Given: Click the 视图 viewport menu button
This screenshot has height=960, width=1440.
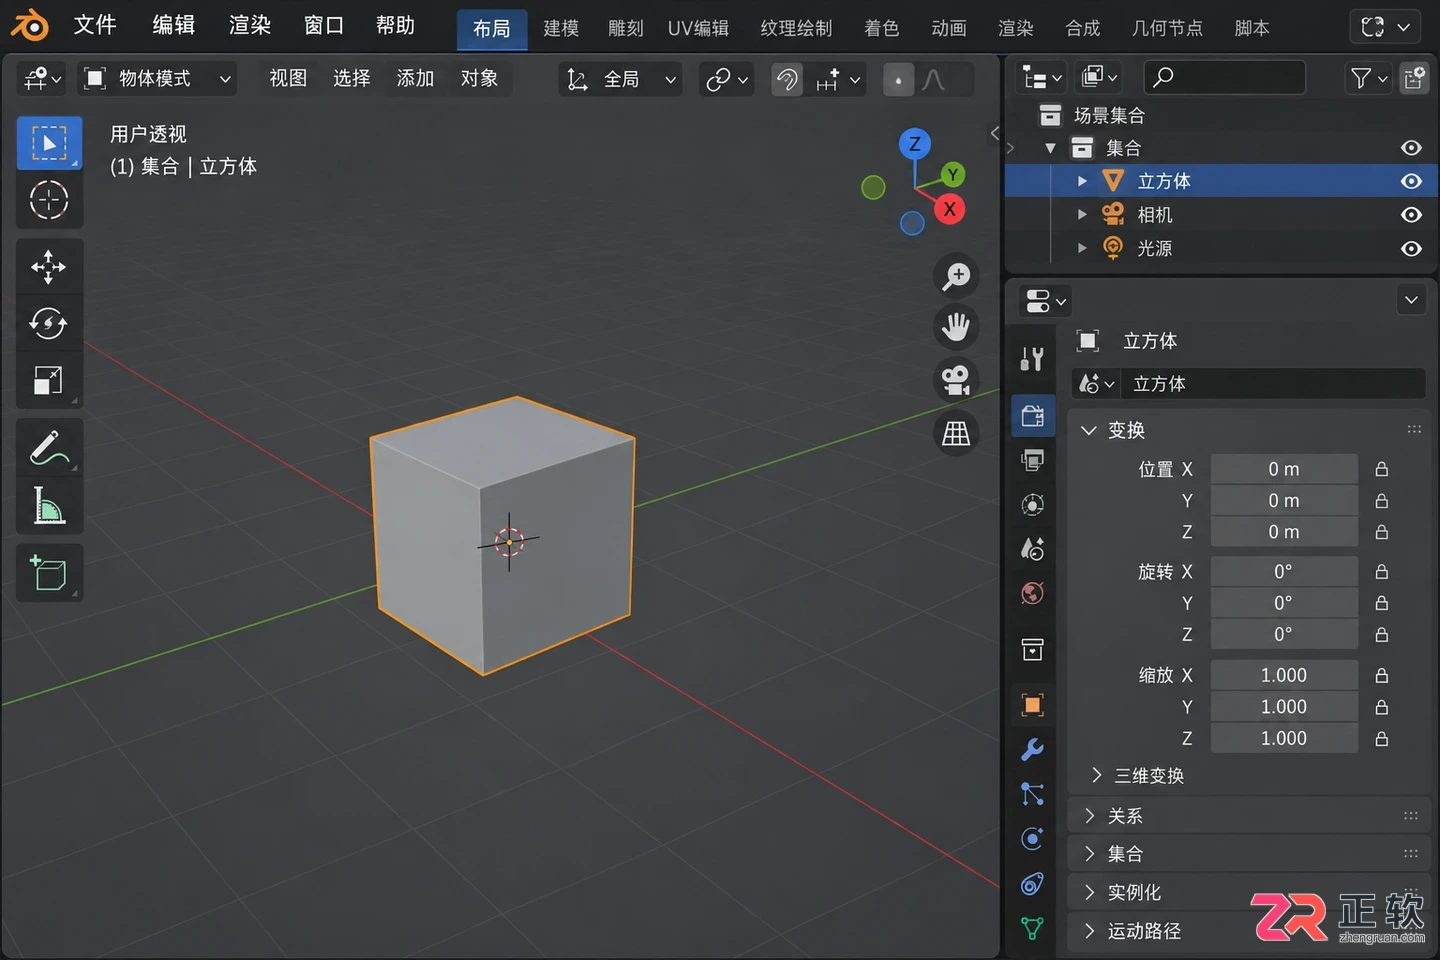Looking at the screenshot, I should coord(288,78).
